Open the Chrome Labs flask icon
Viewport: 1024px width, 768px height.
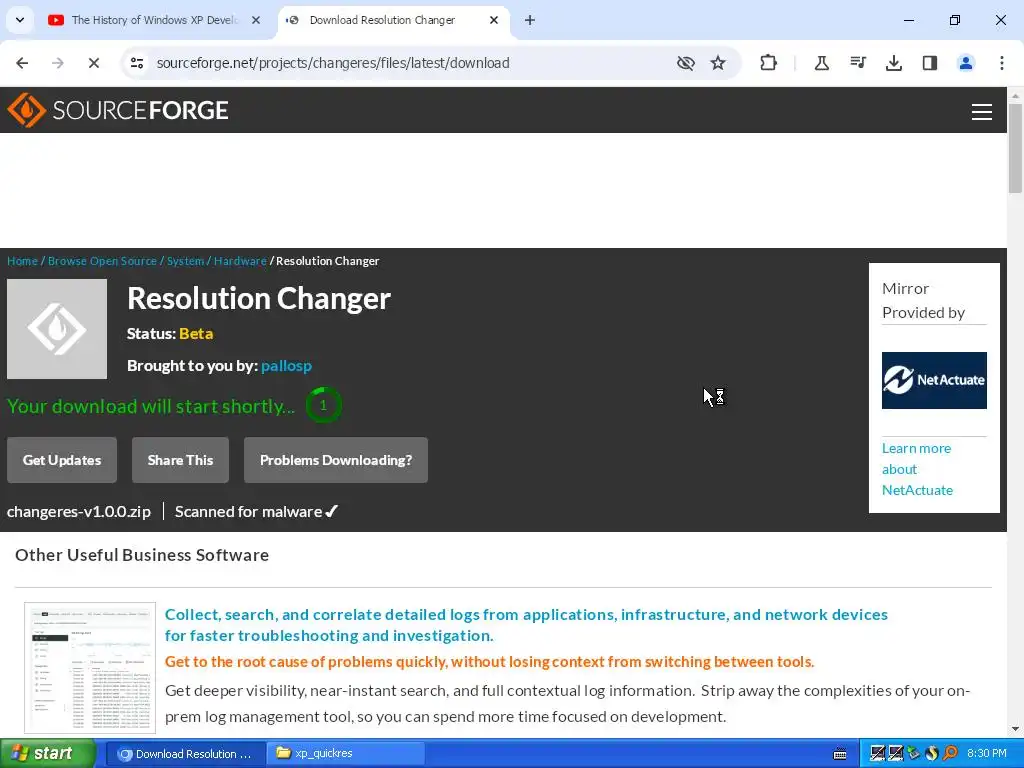pos(822,63)
